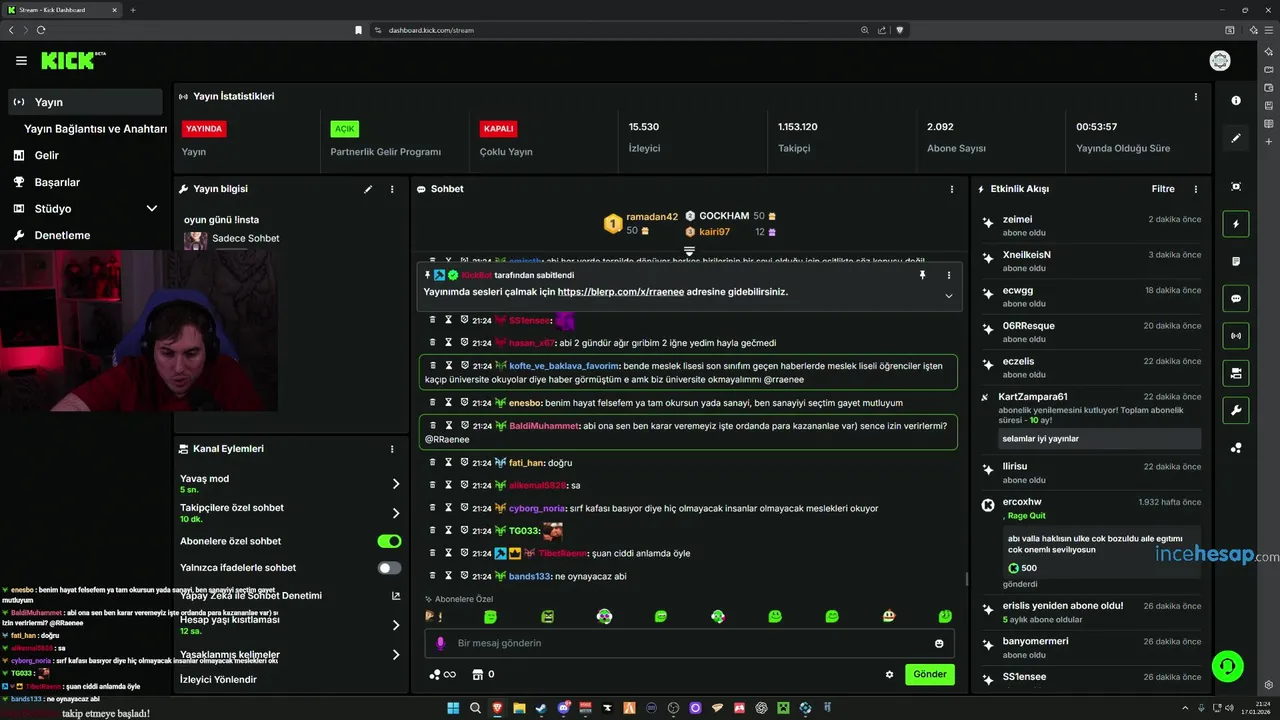Click the chat scrollbar
The width and height of the screenshot is (1280, 720).
[965, 578]
